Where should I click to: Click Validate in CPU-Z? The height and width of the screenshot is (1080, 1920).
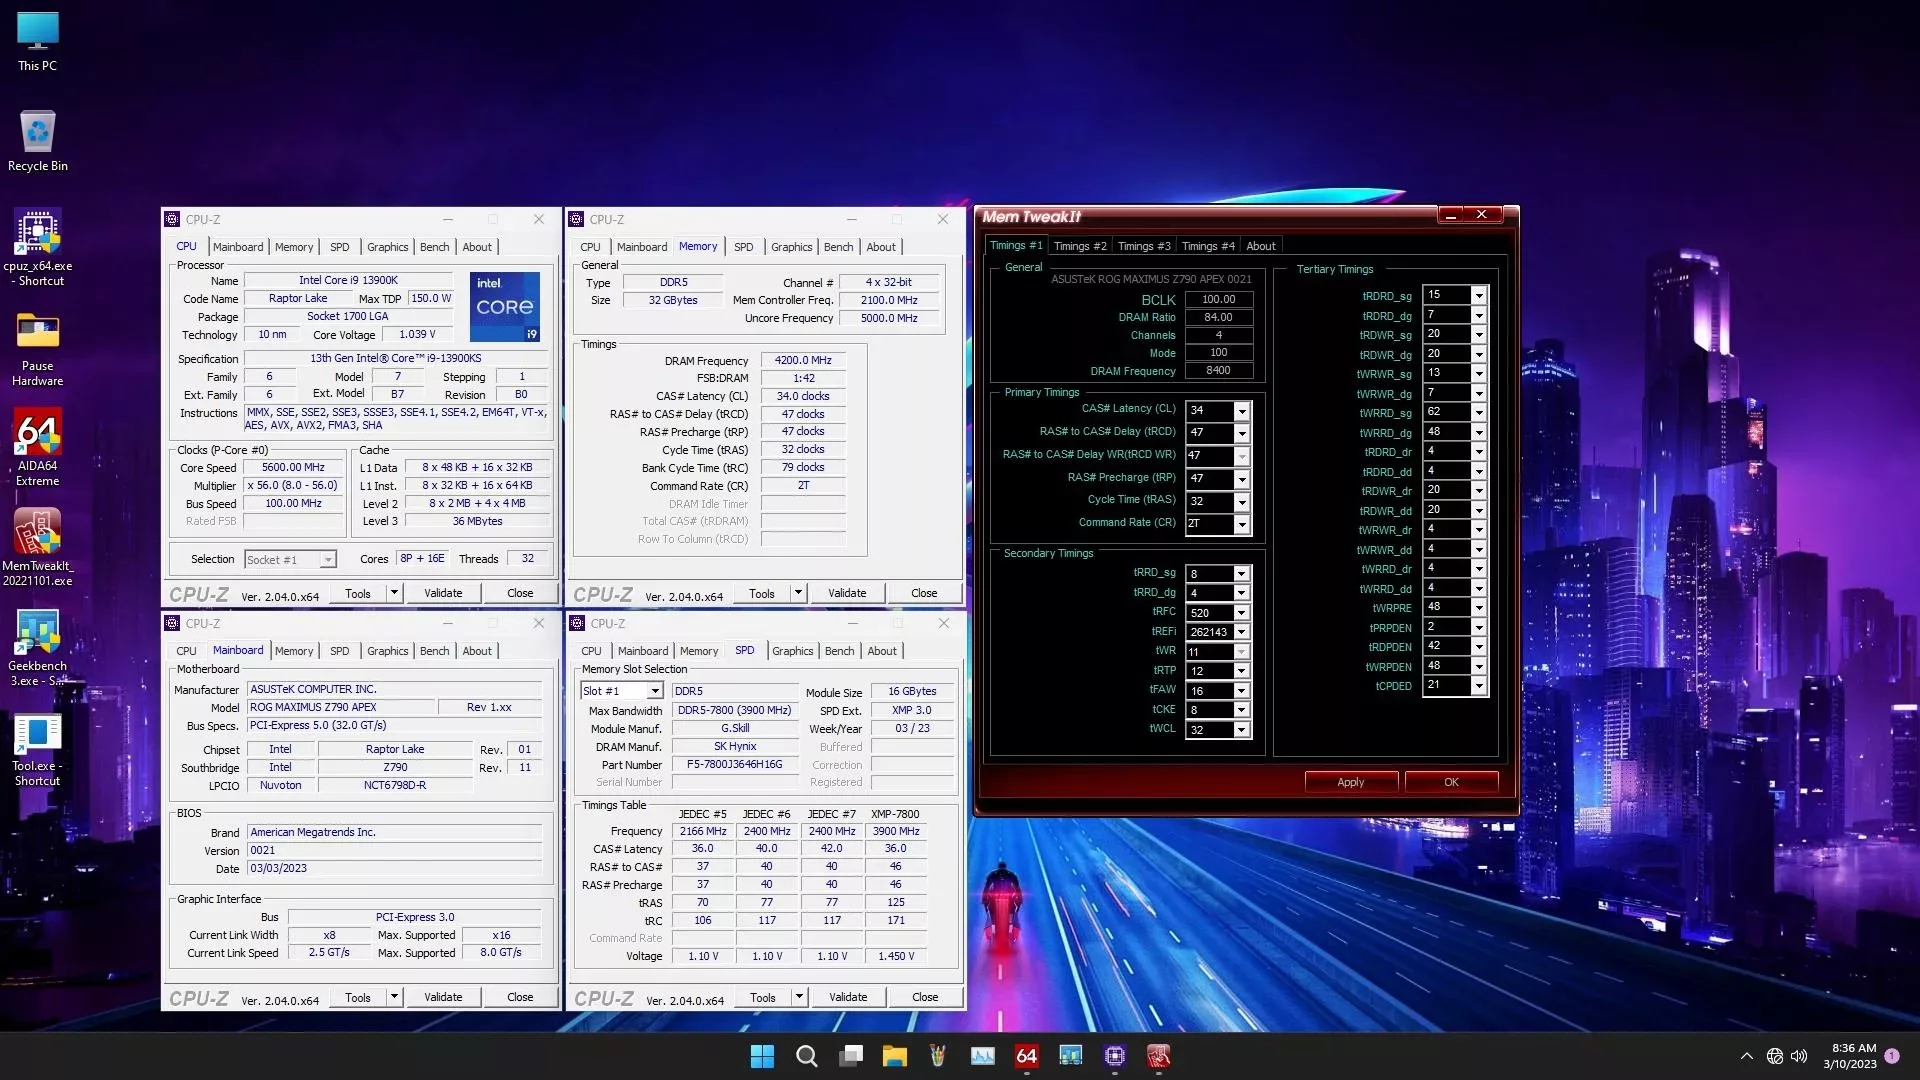tap(443, 592)
